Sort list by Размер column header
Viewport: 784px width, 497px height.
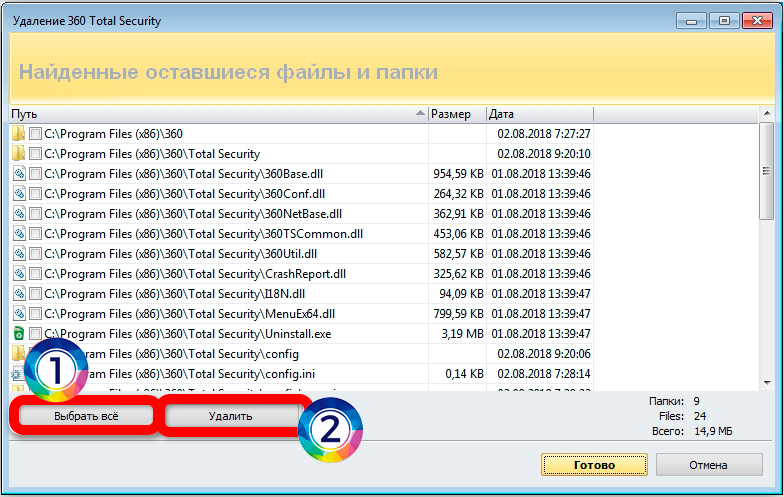(x=458, y=114)
